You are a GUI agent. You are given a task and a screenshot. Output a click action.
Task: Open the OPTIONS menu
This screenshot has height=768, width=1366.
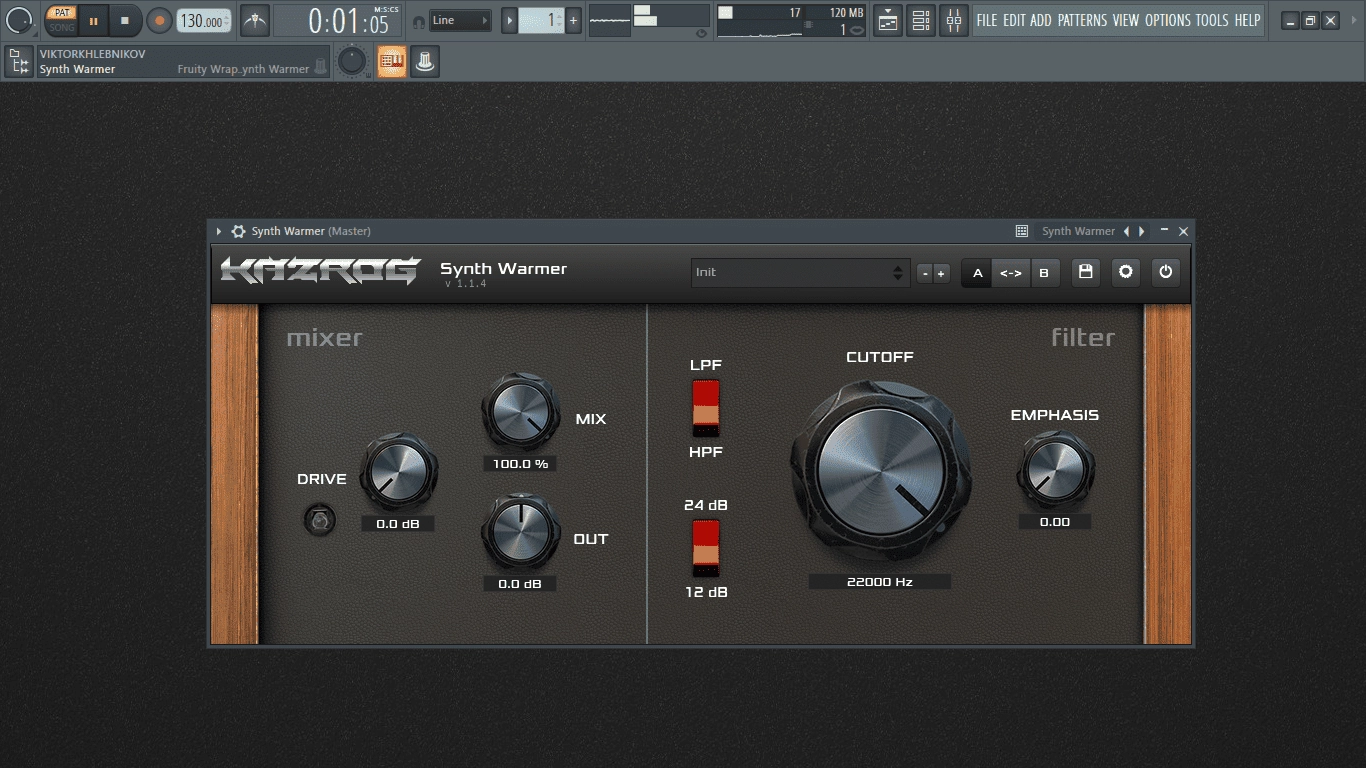coord(1168,20)
